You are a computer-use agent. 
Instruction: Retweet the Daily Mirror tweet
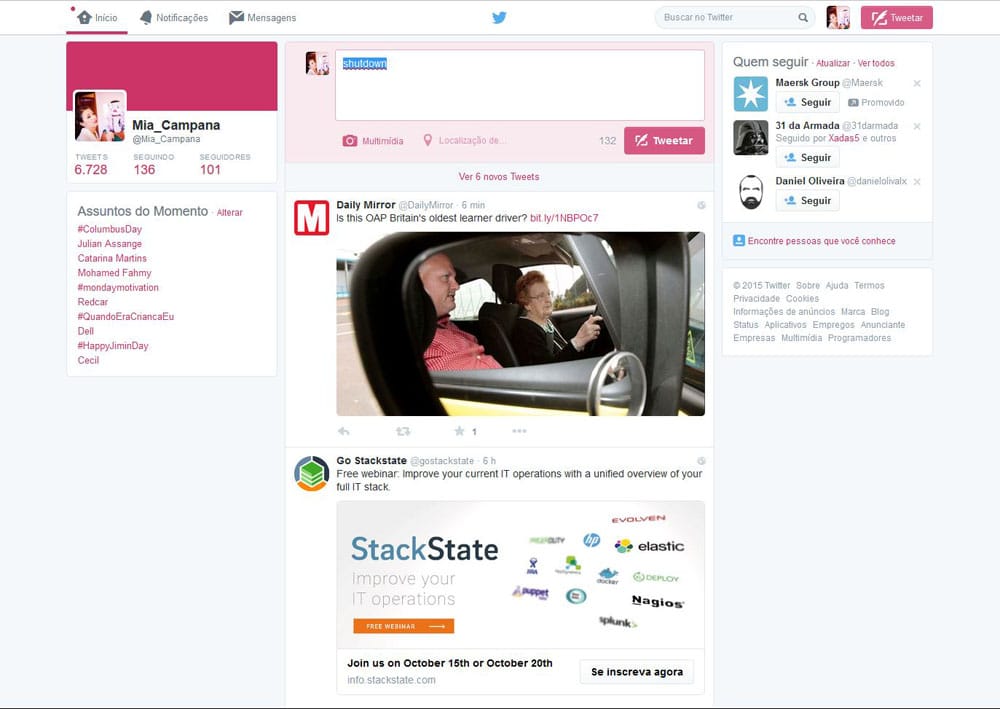point(403,431)
